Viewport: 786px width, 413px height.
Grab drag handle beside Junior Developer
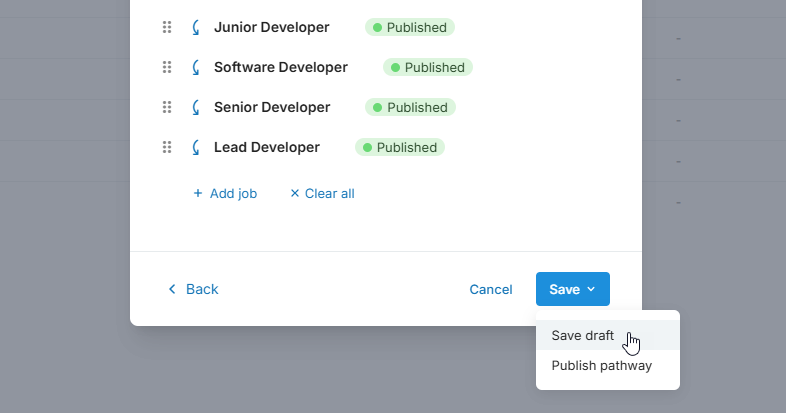[x=167, y=27]
